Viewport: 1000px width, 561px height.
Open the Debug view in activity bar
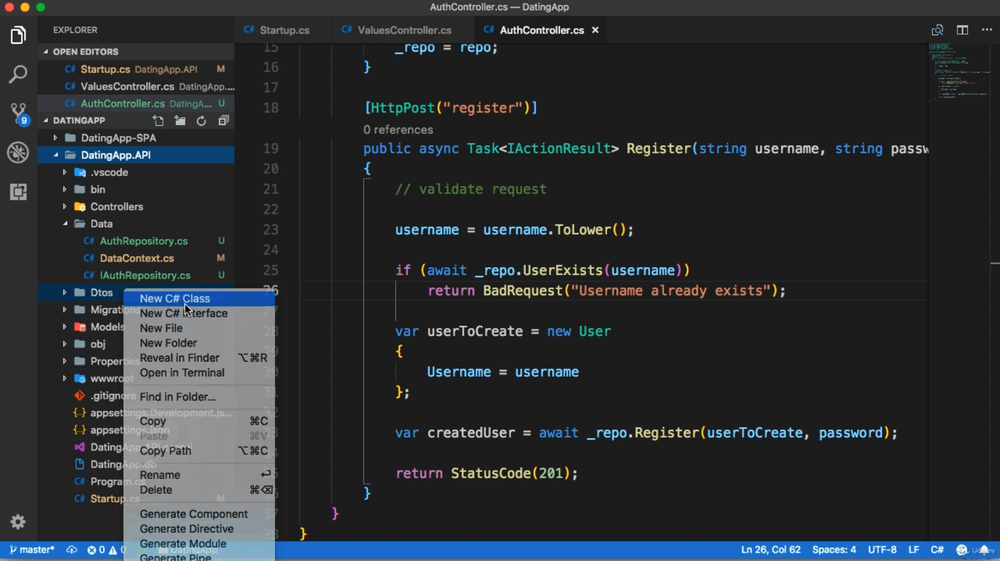point(18,152)
